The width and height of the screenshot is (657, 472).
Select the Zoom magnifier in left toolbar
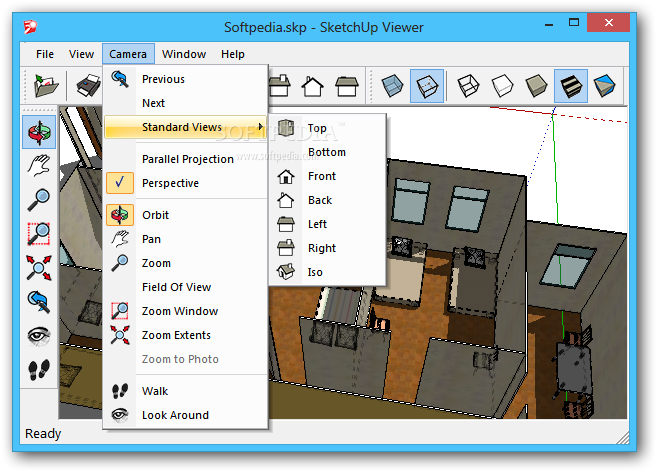click(39, 200)
